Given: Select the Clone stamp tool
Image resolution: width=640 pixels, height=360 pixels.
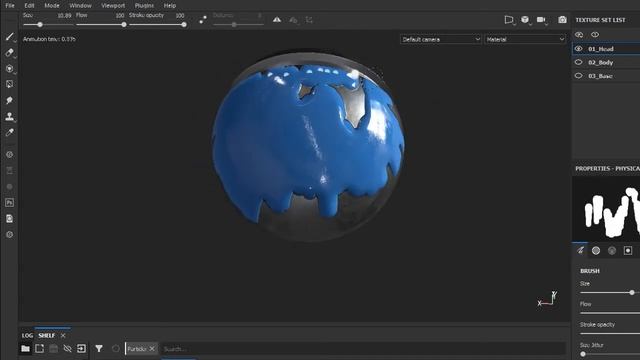Looking at the screenshot, I should click(x=9, y=117).
